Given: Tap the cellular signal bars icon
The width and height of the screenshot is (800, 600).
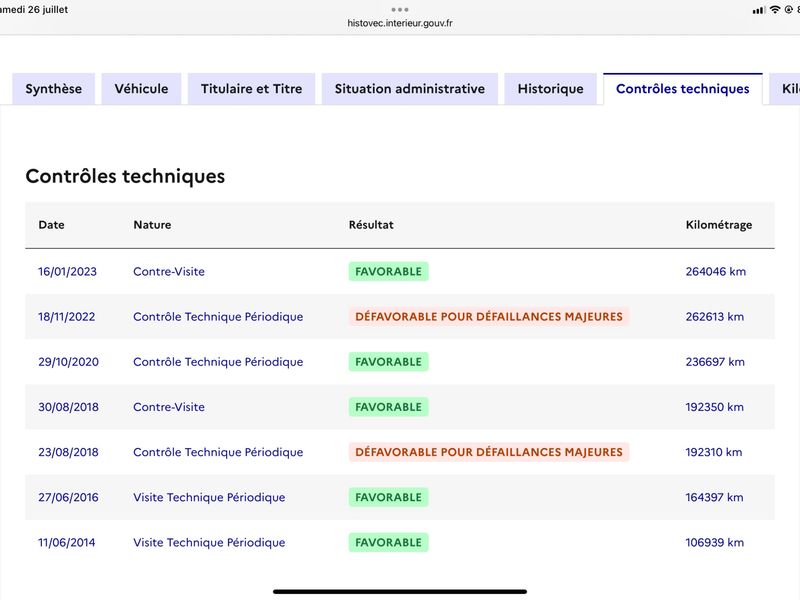Looking at the screenshot, I should pos(759,10).
